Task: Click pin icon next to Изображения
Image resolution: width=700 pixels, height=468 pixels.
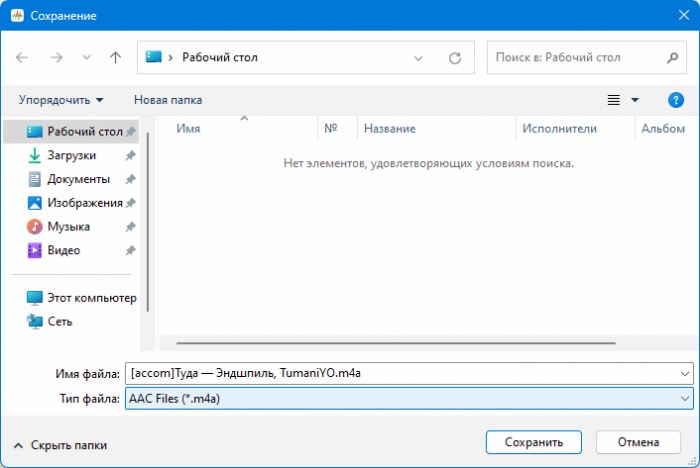Action: click(130, 203)
